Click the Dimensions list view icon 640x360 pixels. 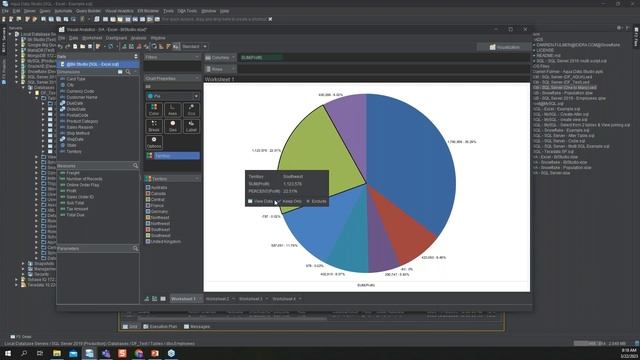tap(120, 72)
